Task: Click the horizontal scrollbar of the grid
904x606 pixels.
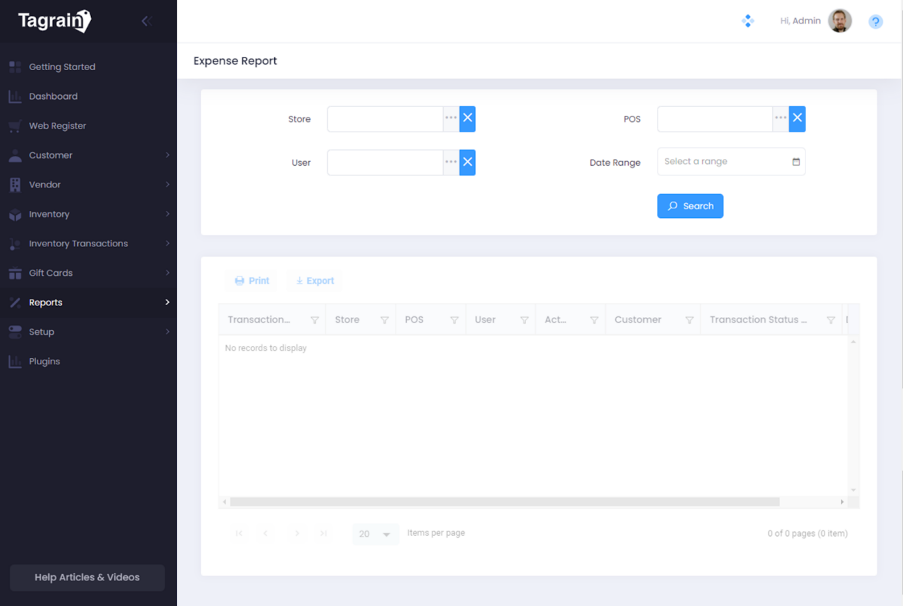Action: [504, 502]
